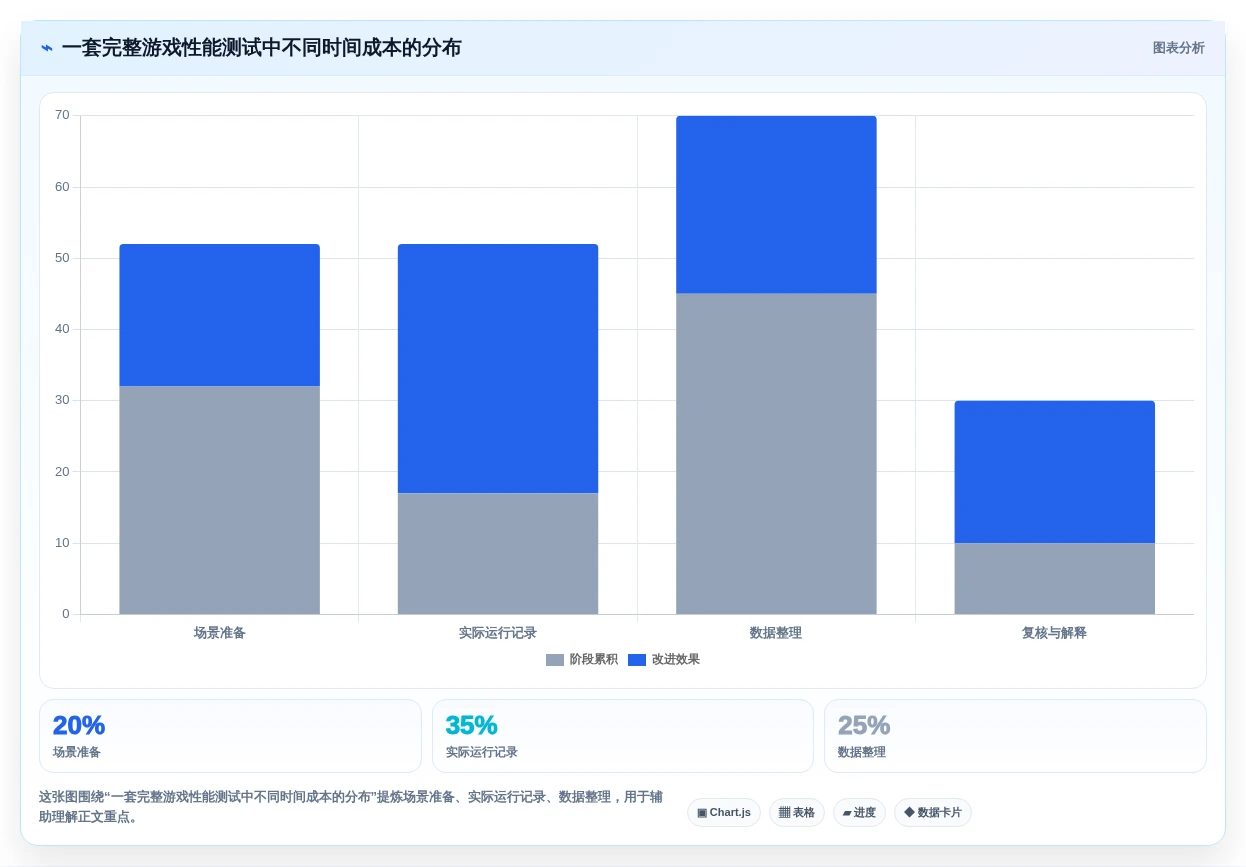Click the summary paragraph starting with 这张图围绕
This screenshot has width=1246, height=867.
[351, 807]
